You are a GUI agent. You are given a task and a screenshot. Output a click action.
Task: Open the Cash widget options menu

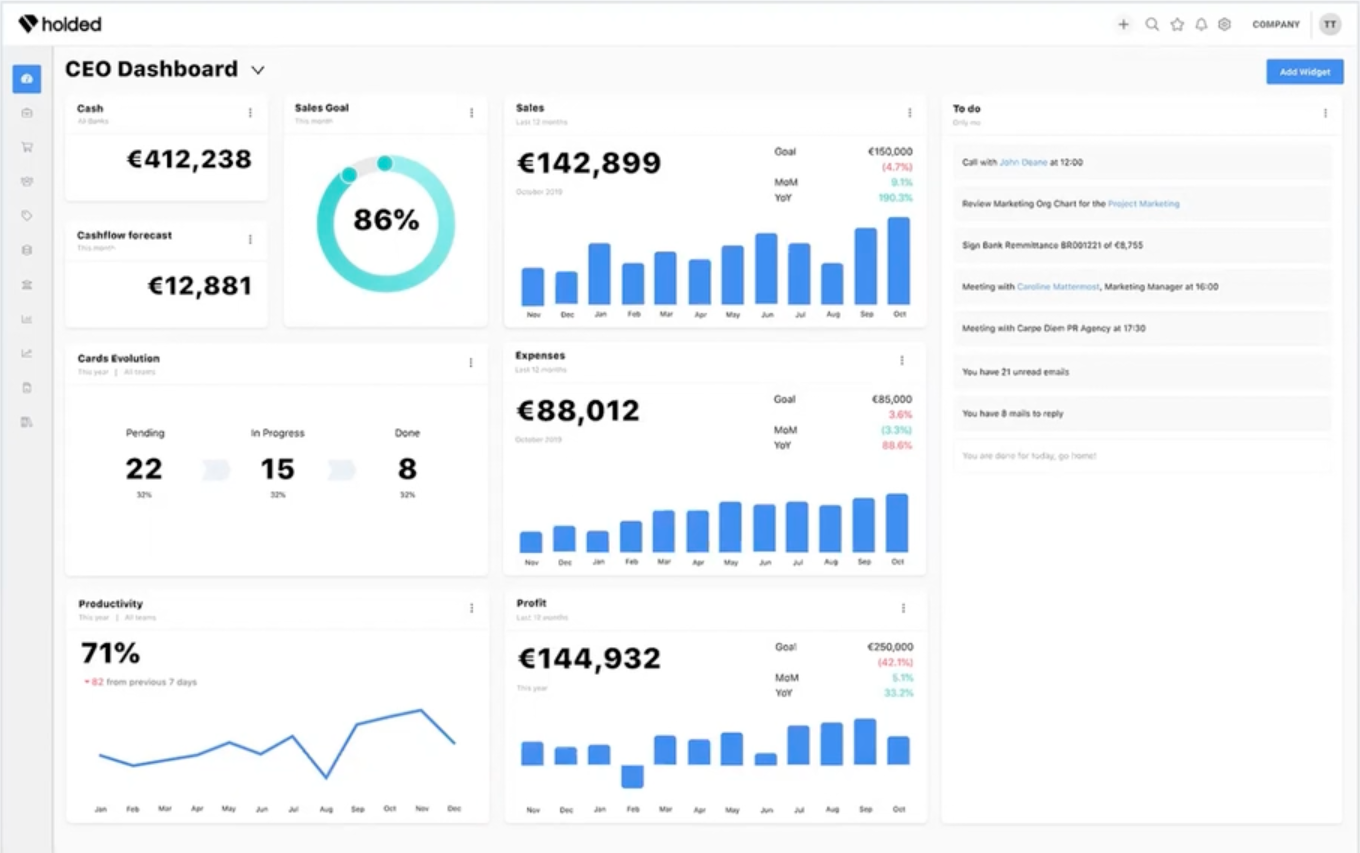tap(250, 113)
